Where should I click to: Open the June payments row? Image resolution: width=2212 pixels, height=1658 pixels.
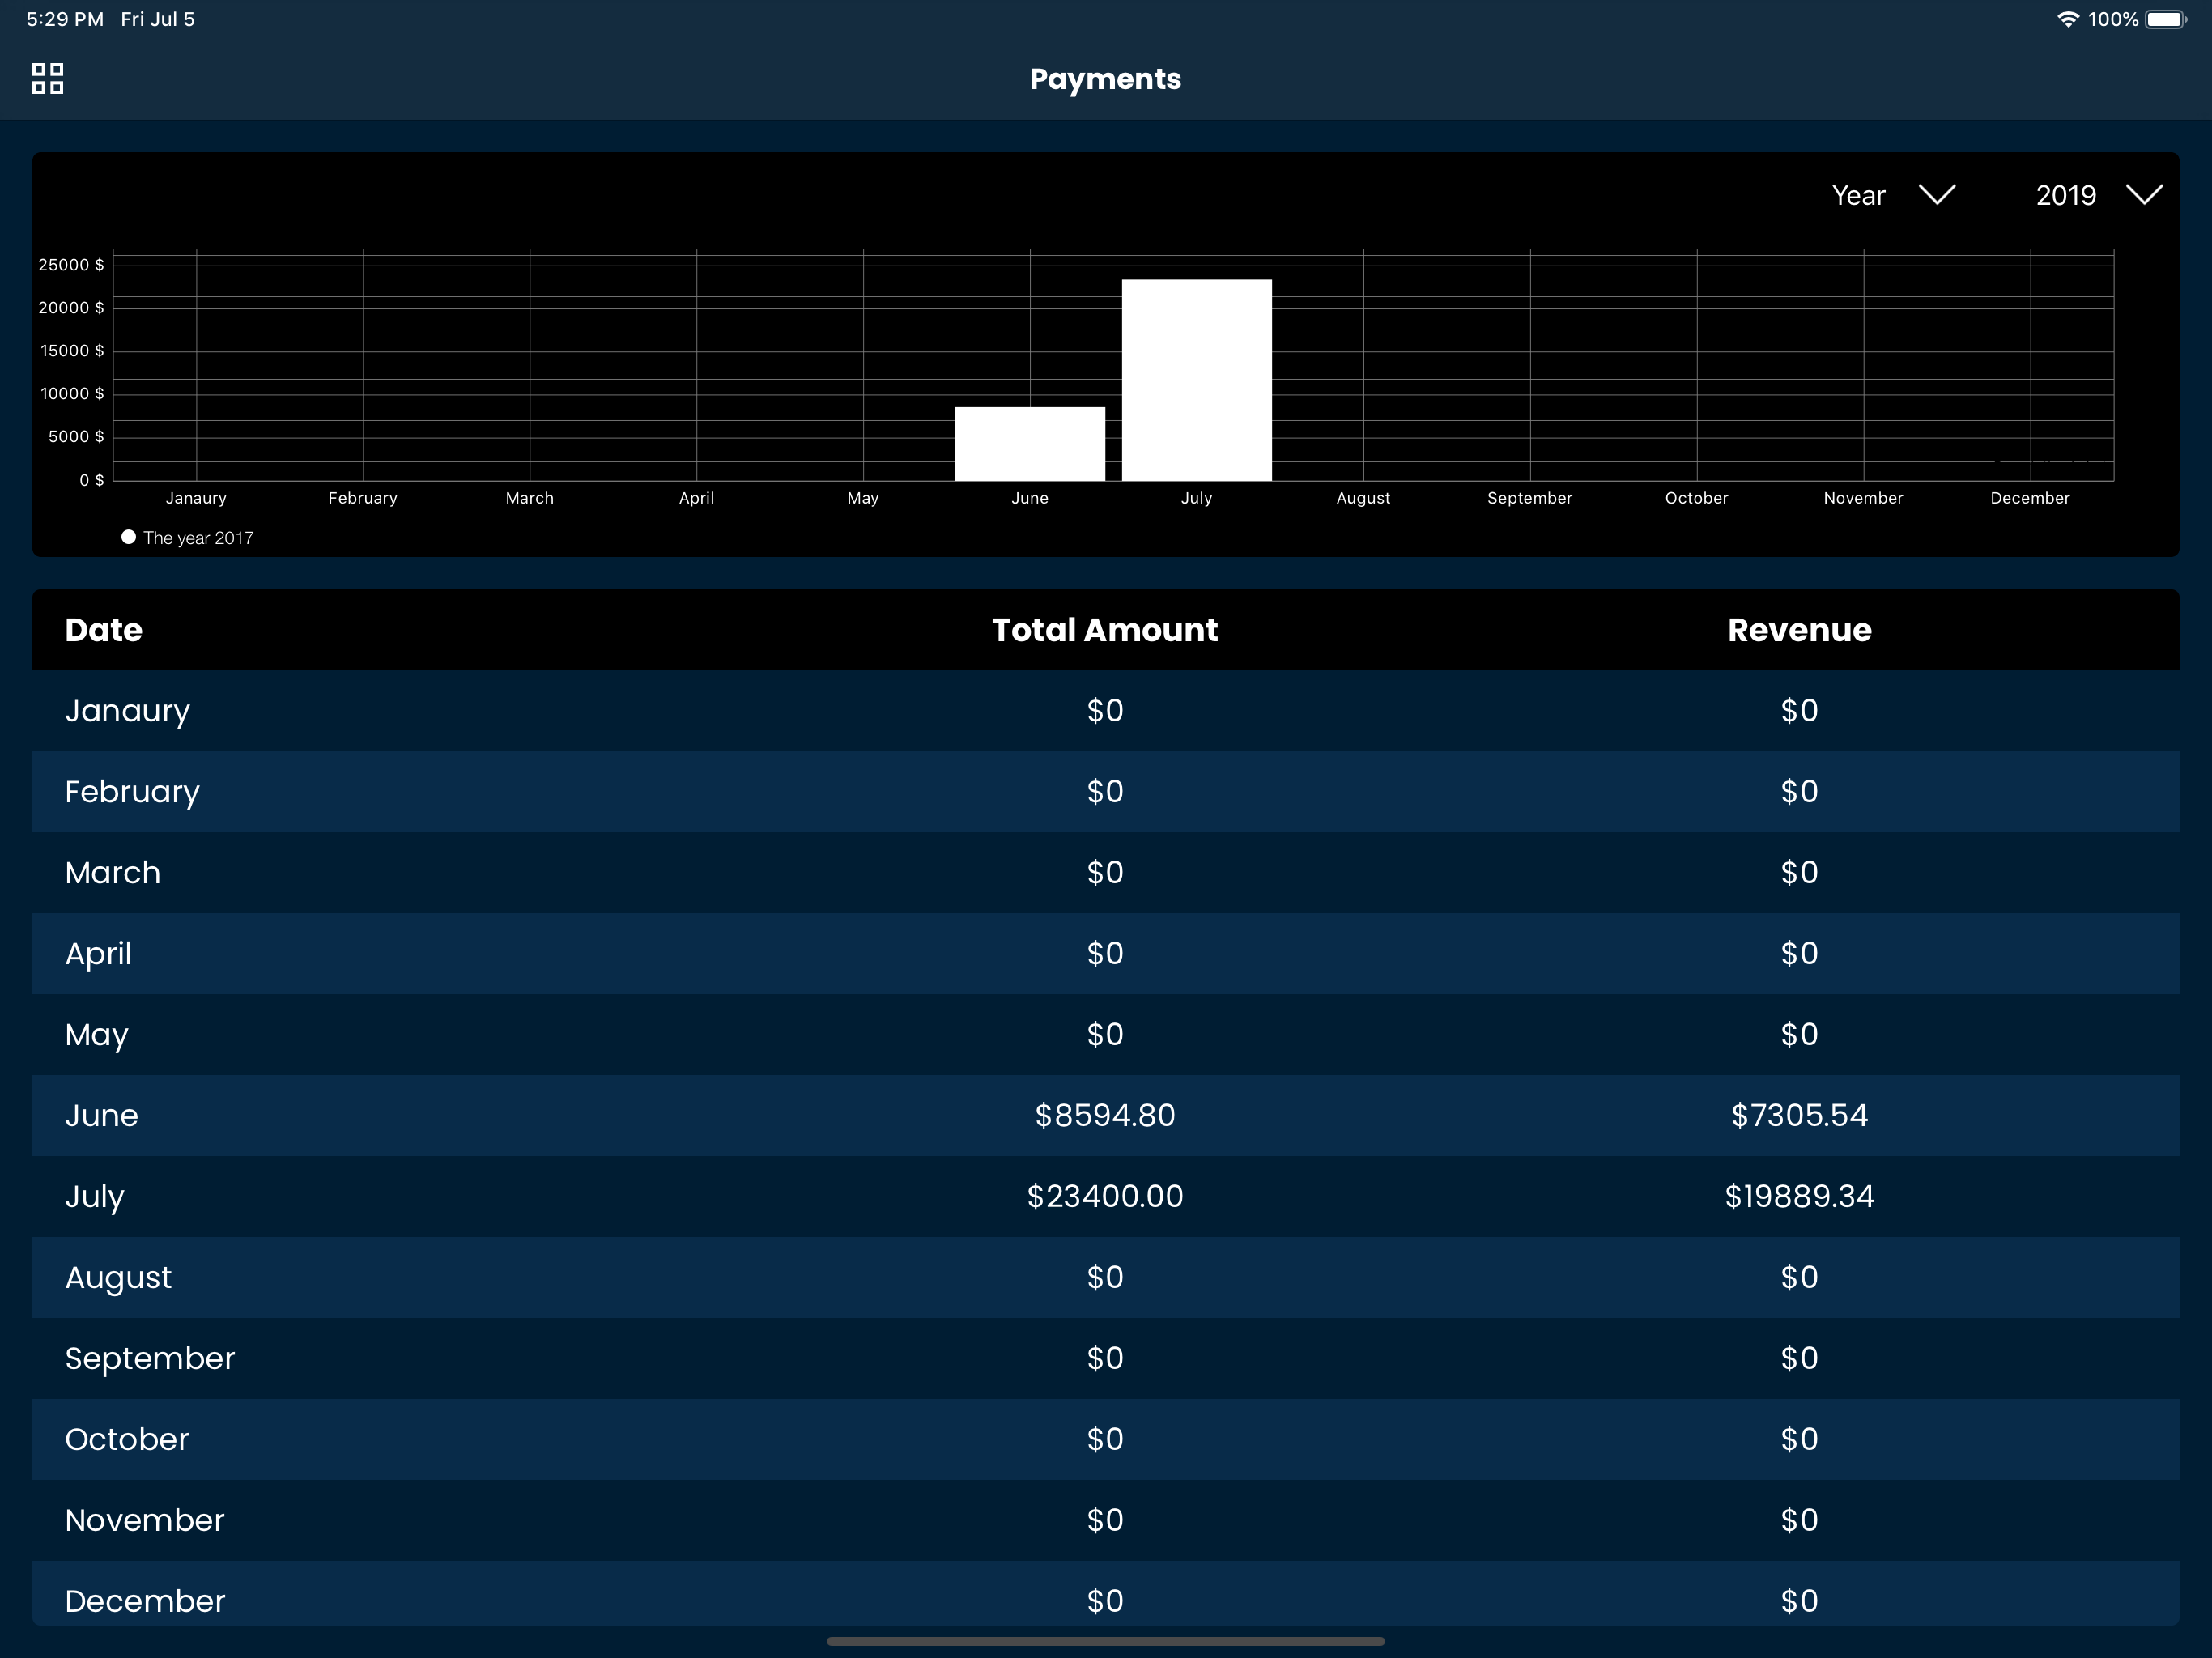pos(102,1115)
